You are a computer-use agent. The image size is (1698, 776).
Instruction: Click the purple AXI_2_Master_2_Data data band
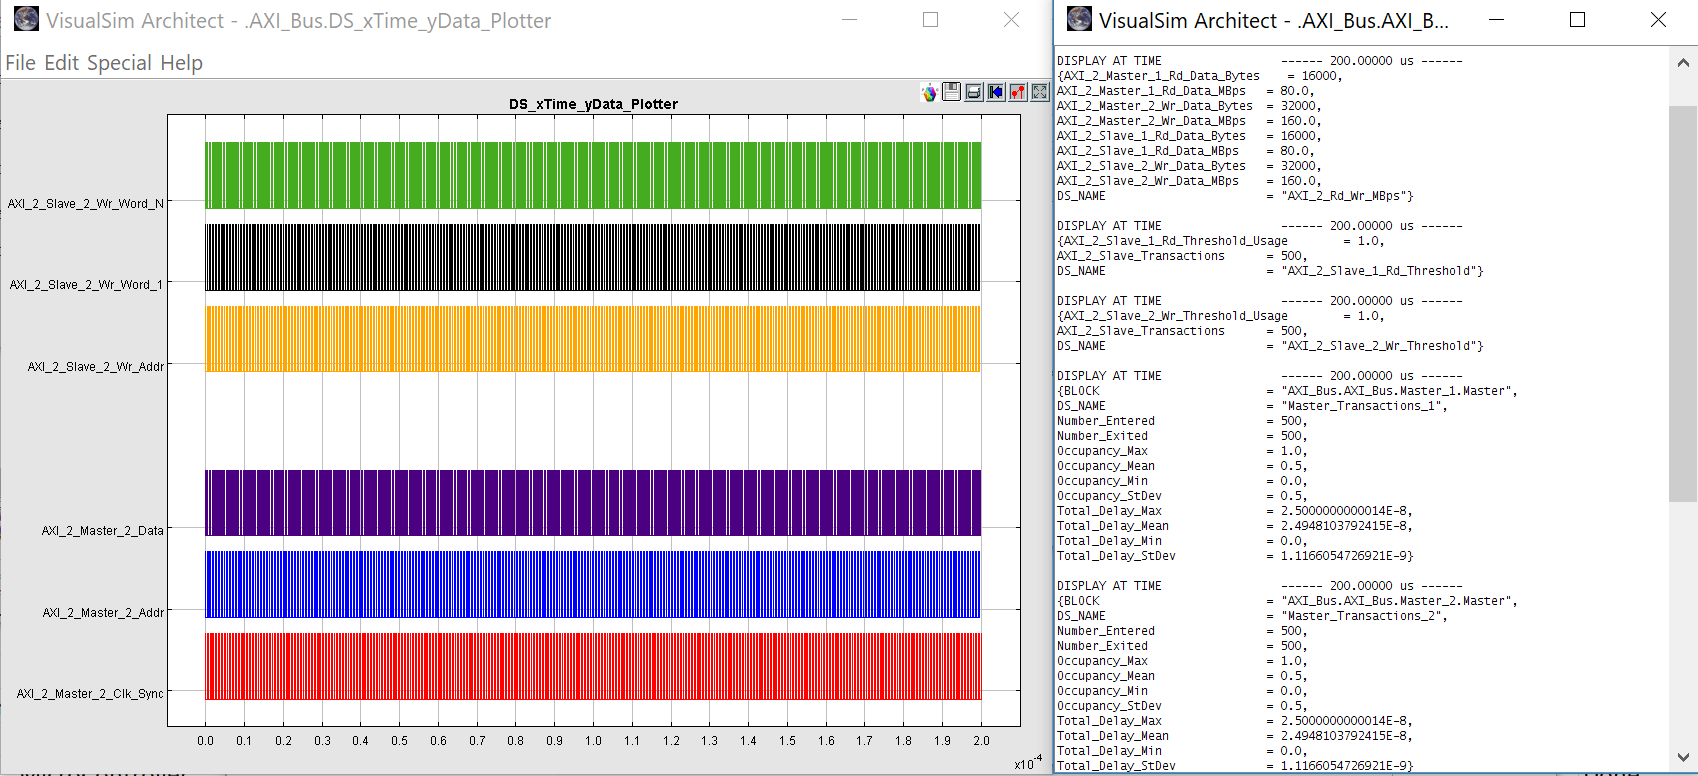point(592,502)
